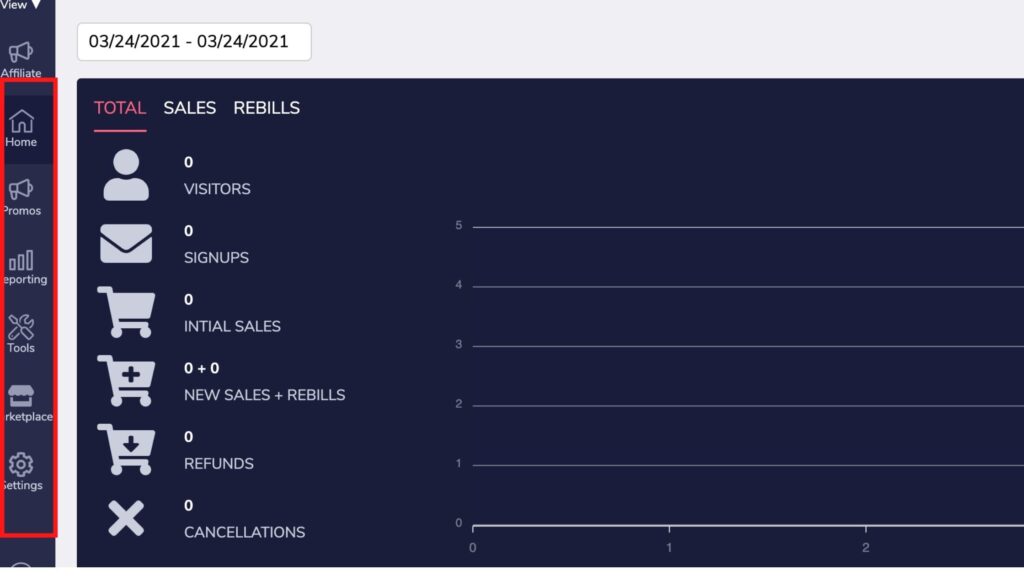The width and height of the screenshot is (1024, 576).
Task: Click the Signups envelope icon
Action: pos(126,244)
